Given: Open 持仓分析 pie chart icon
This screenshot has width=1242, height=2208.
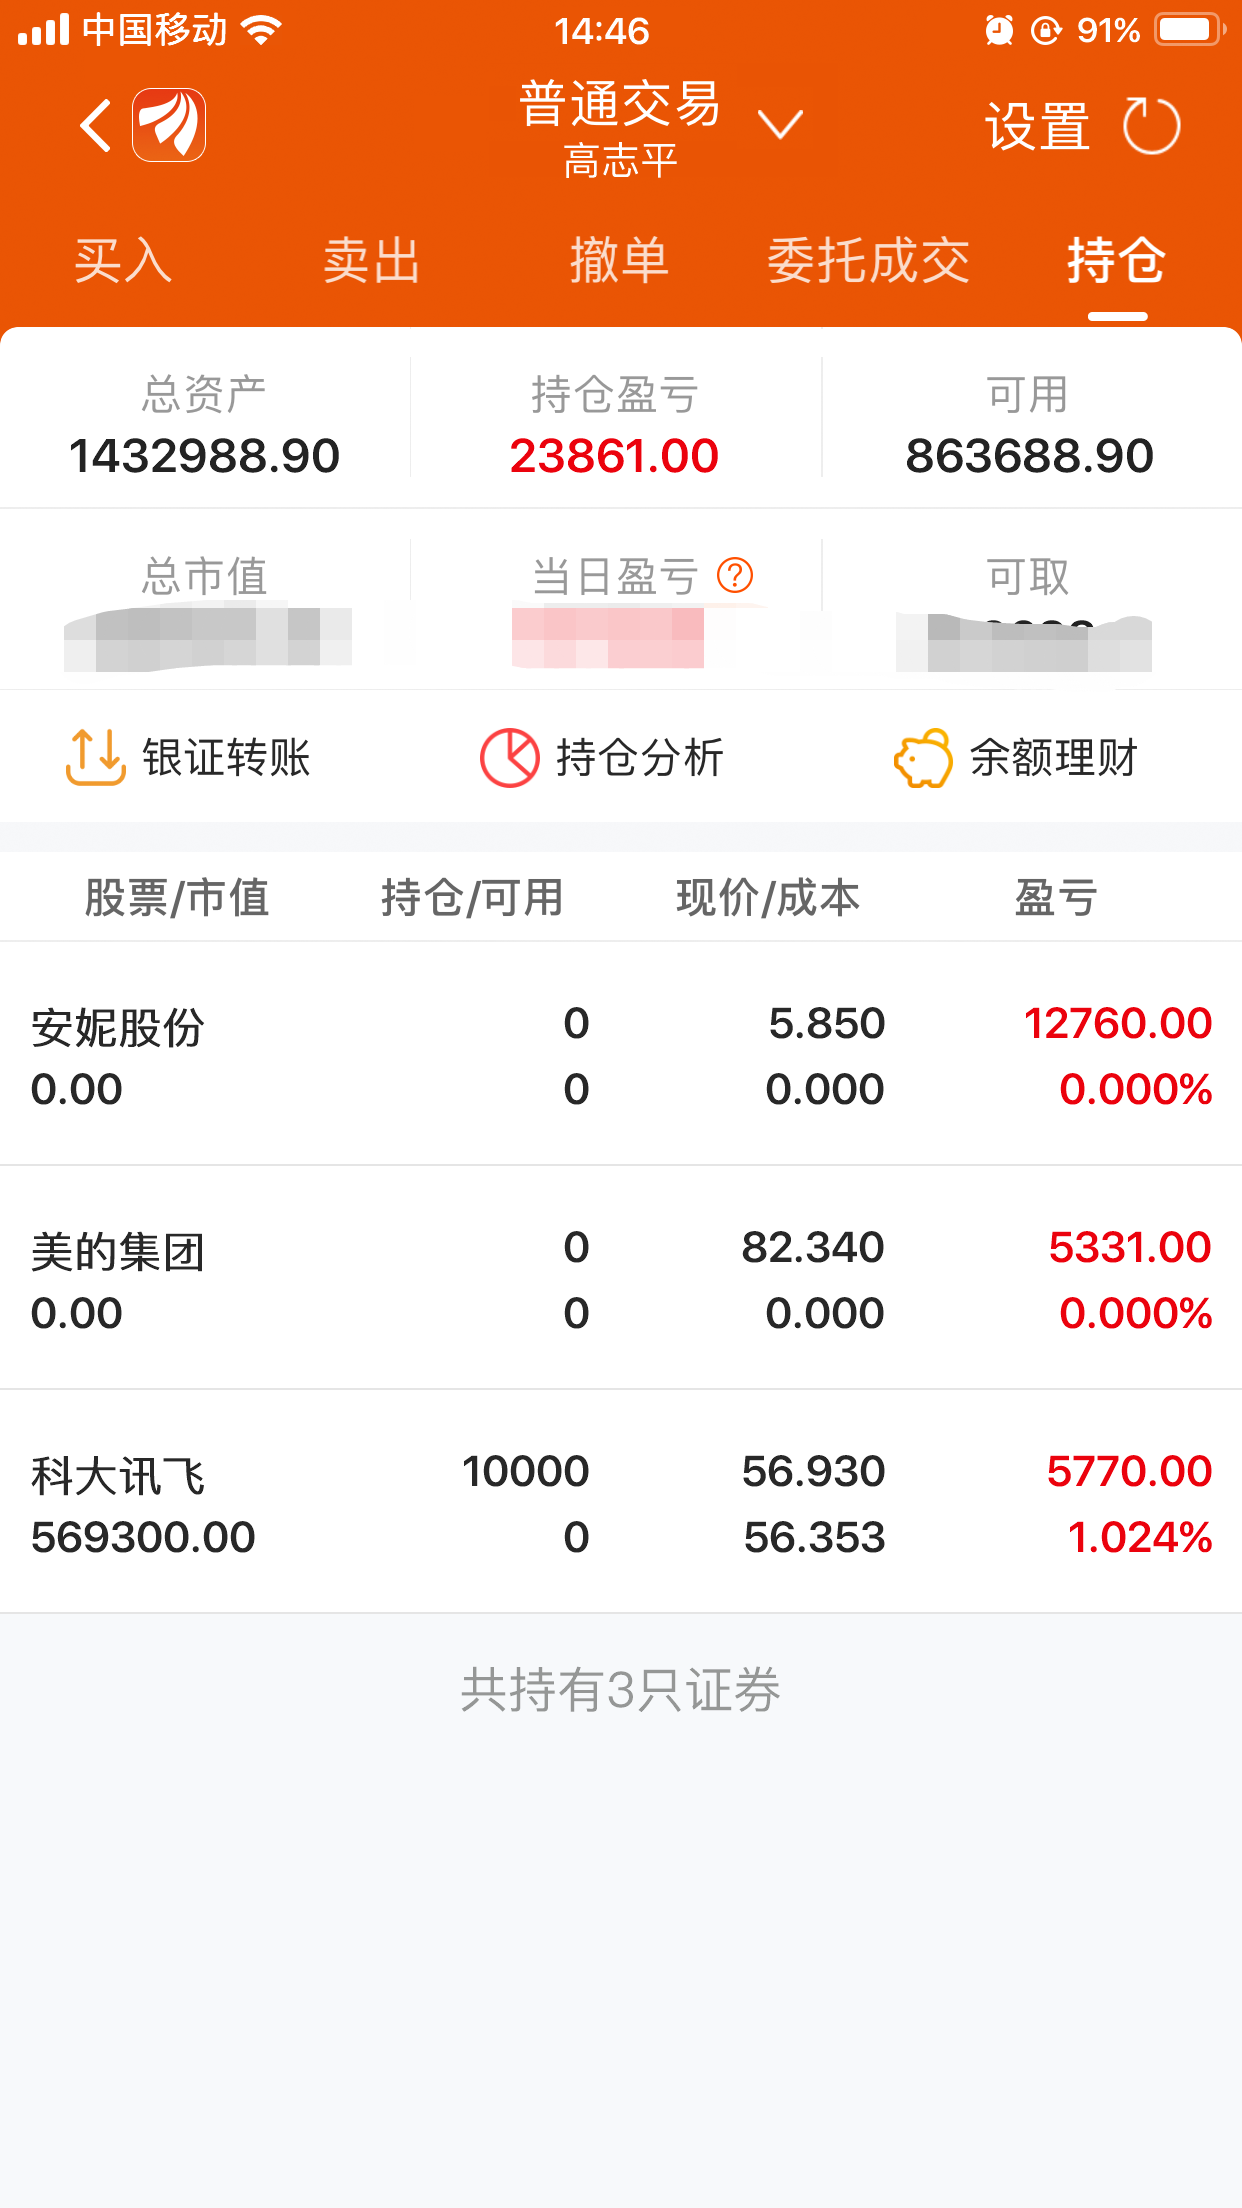Looking at the screenshot, I should 510,757.
